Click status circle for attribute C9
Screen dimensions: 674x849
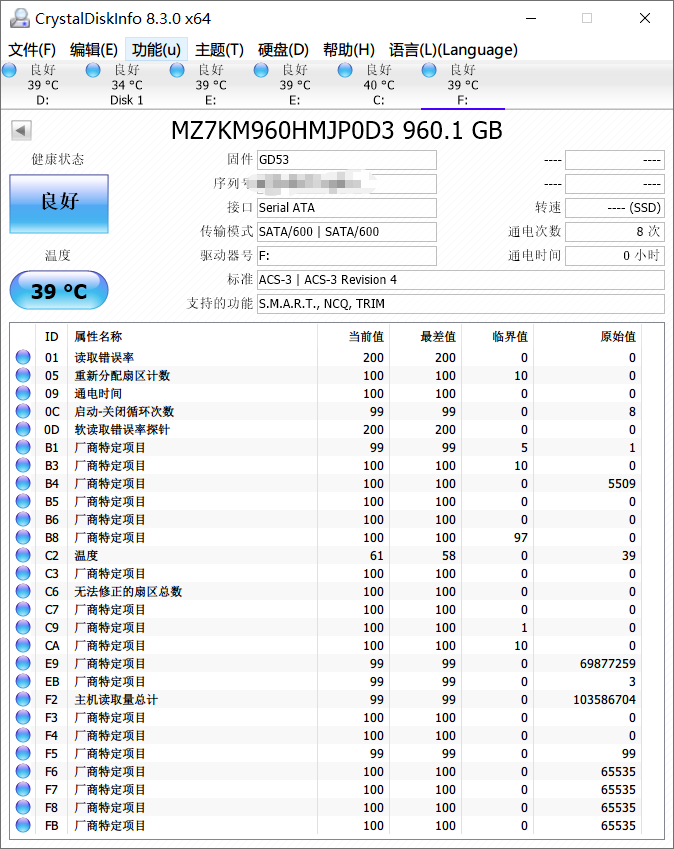[x=23, y=627]
